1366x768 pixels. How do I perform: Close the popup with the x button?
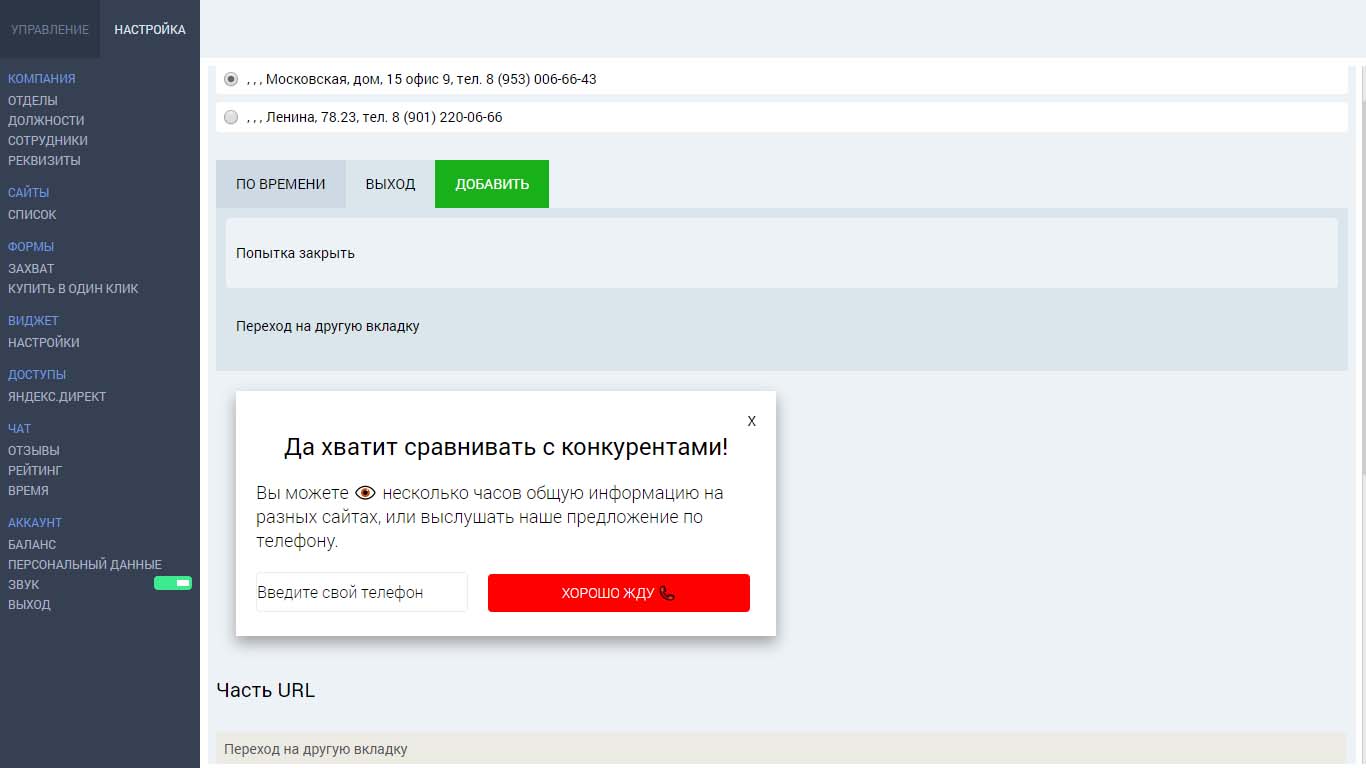click(751, 421)
